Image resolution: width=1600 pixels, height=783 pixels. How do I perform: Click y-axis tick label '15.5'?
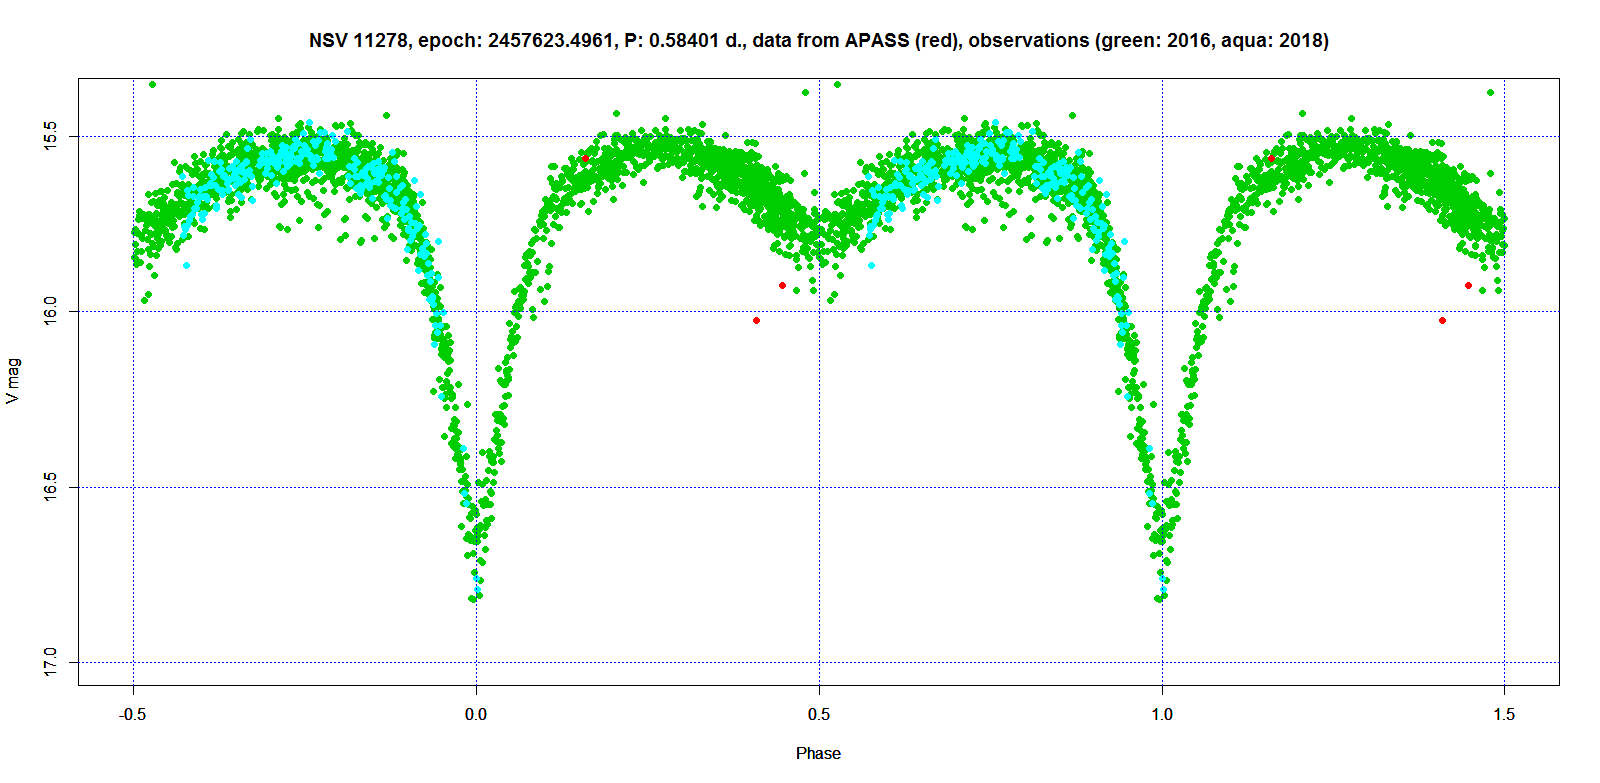tap(52, 137)
